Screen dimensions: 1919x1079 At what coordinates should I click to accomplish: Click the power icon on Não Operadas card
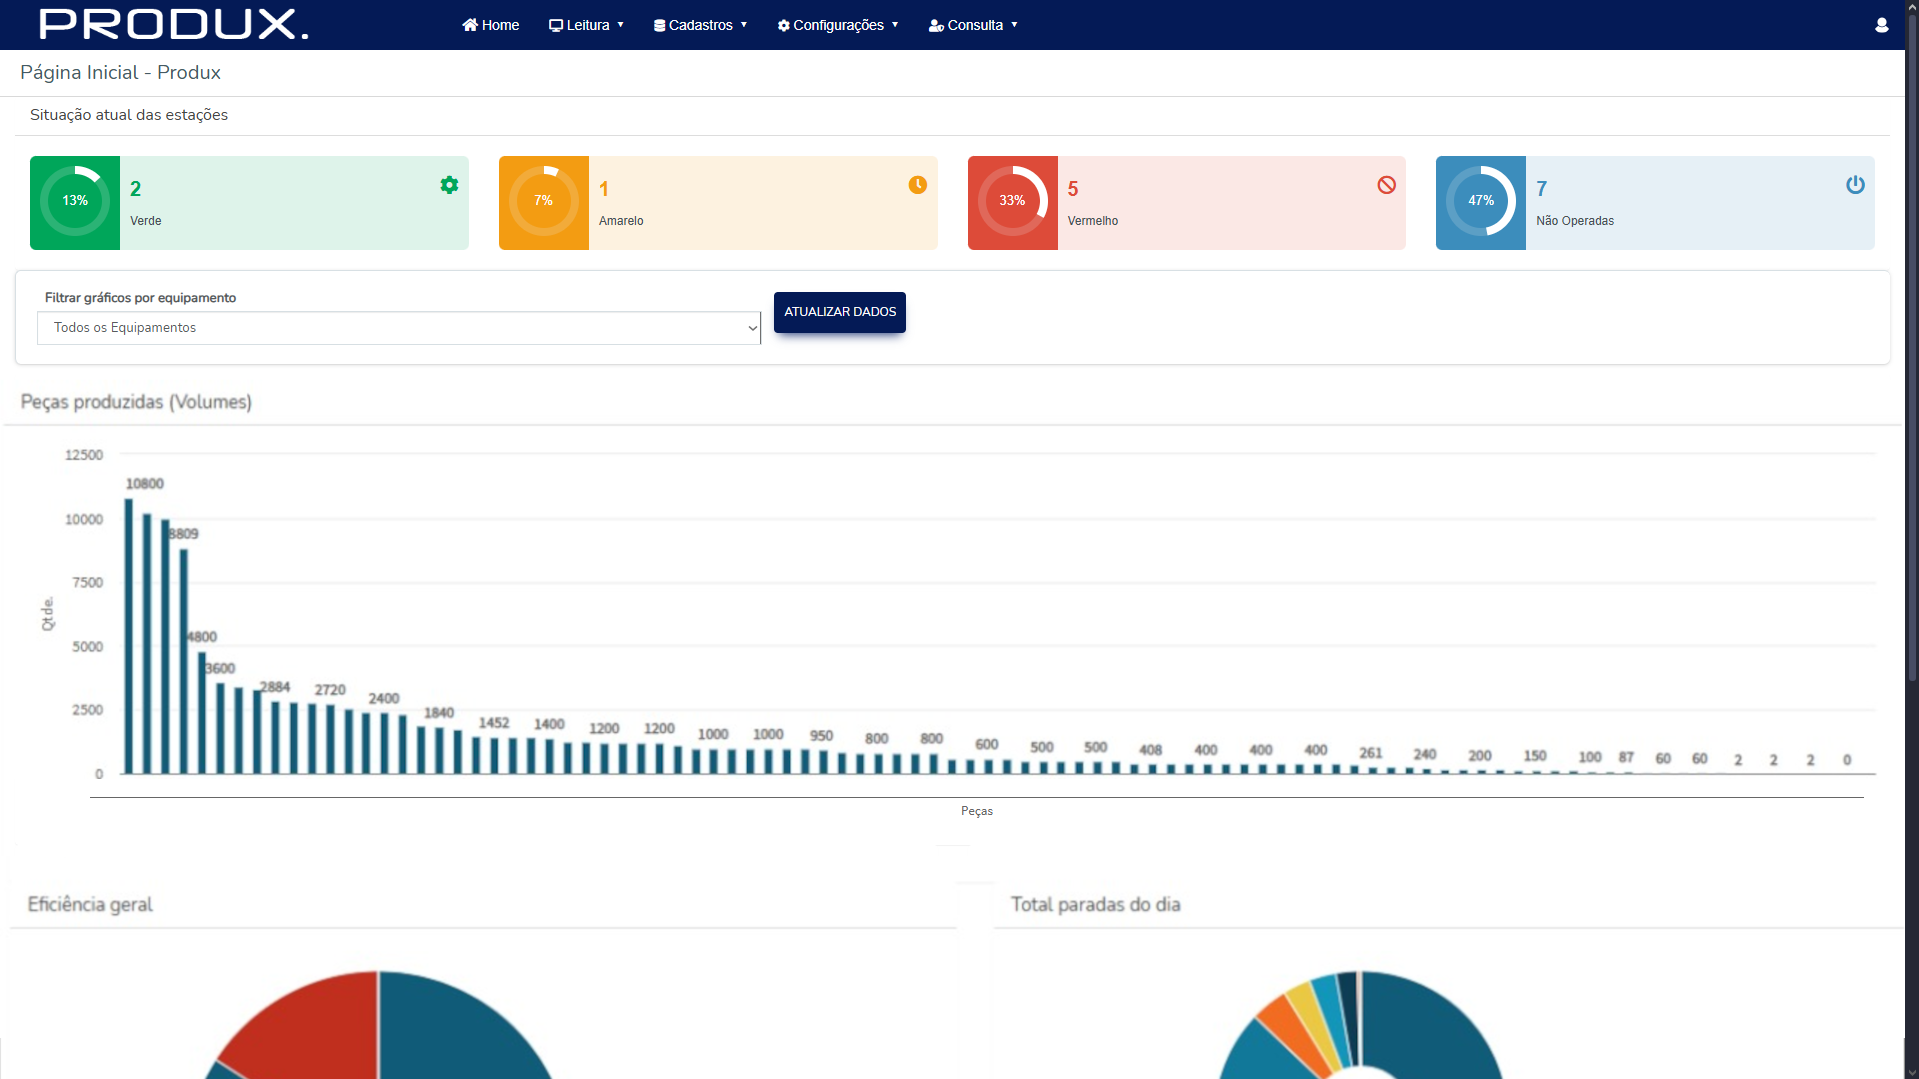coord(1855,185)
